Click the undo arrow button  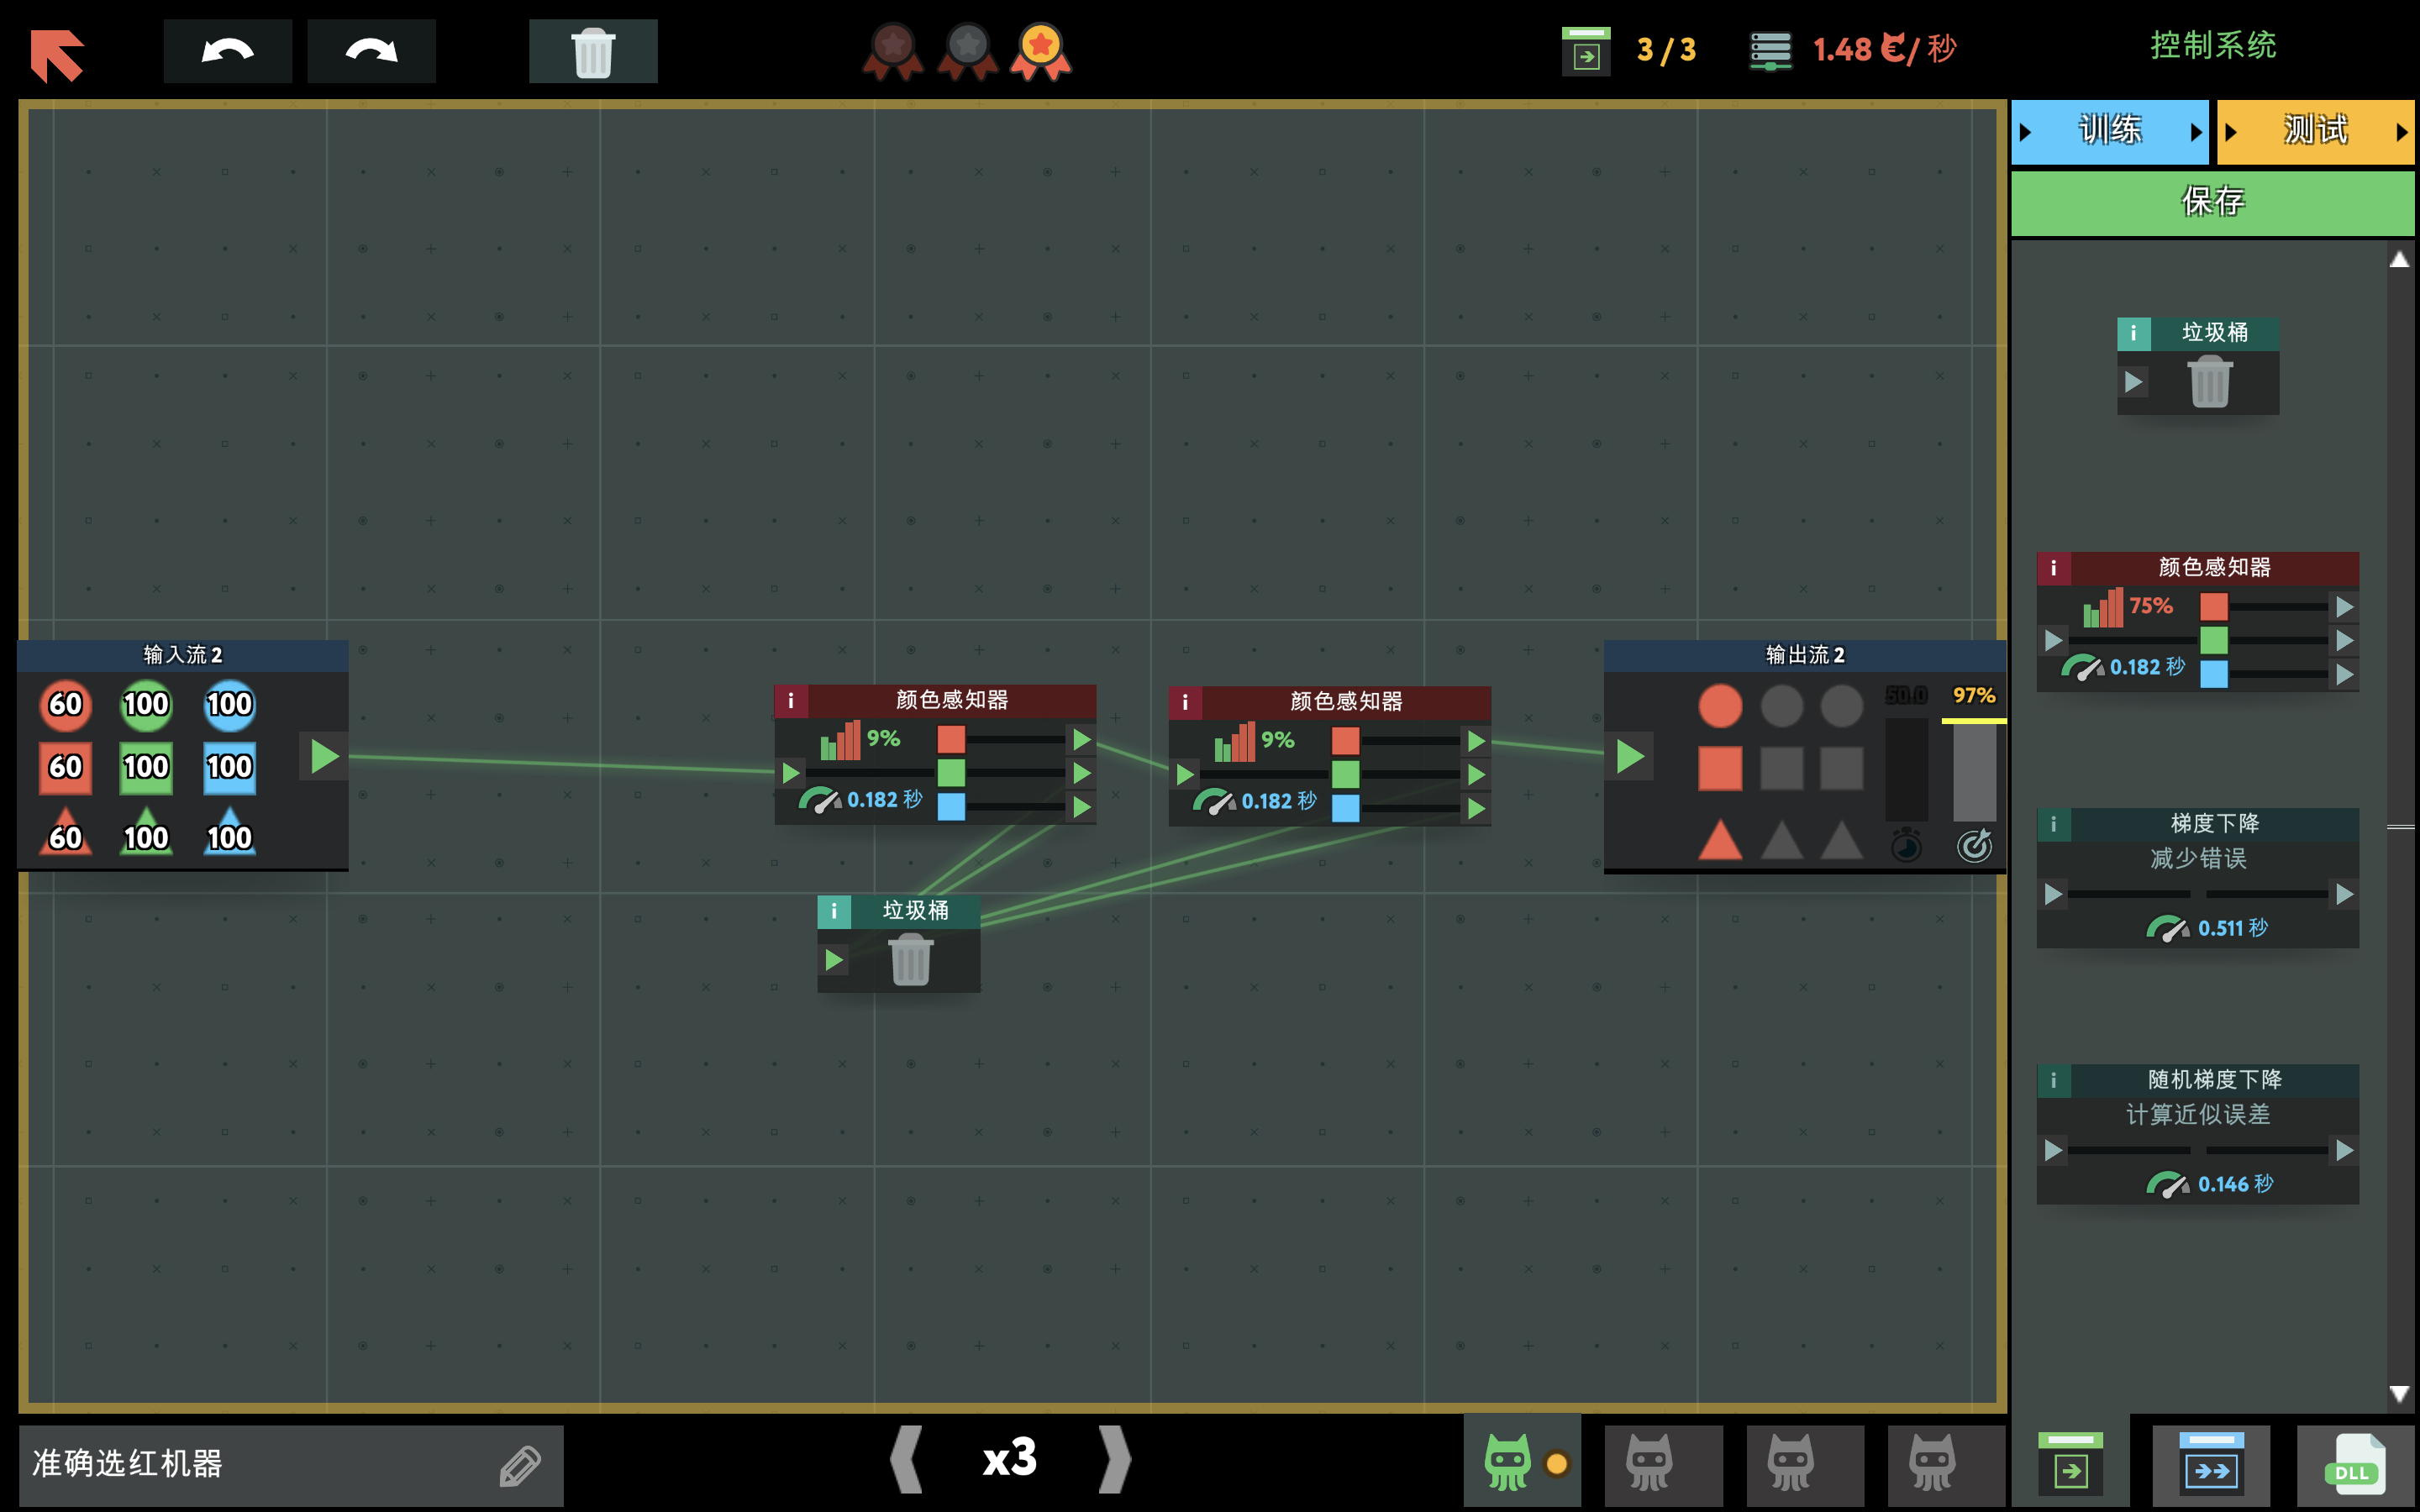227,51
